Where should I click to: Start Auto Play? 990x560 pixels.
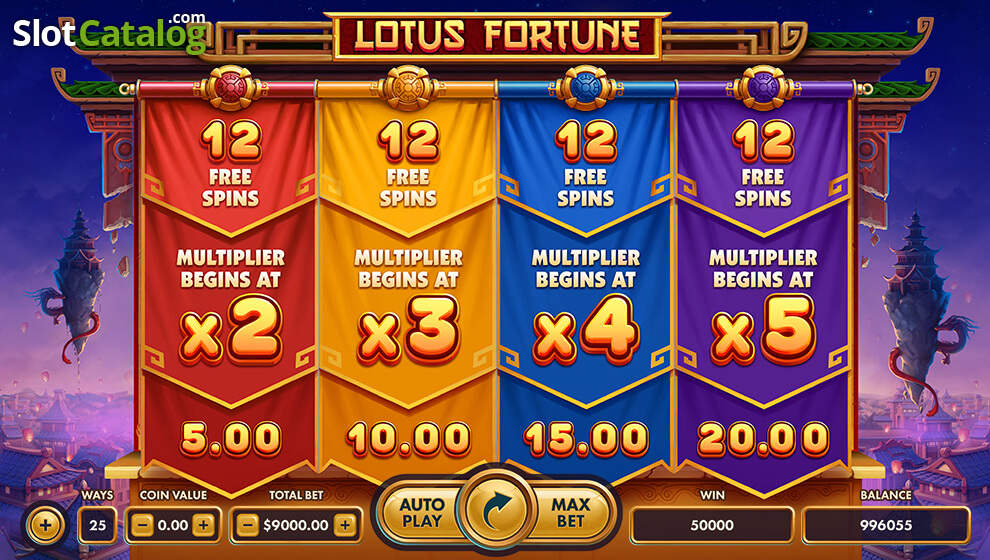pos(422,513)
